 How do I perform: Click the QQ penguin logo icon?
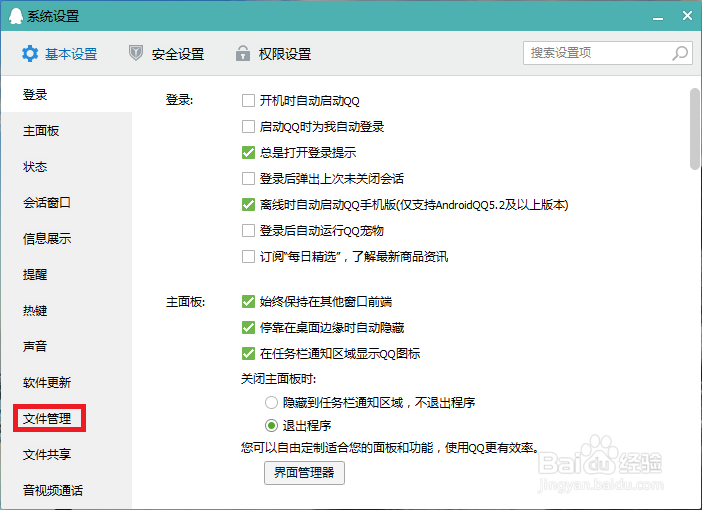tap(16, 16)
